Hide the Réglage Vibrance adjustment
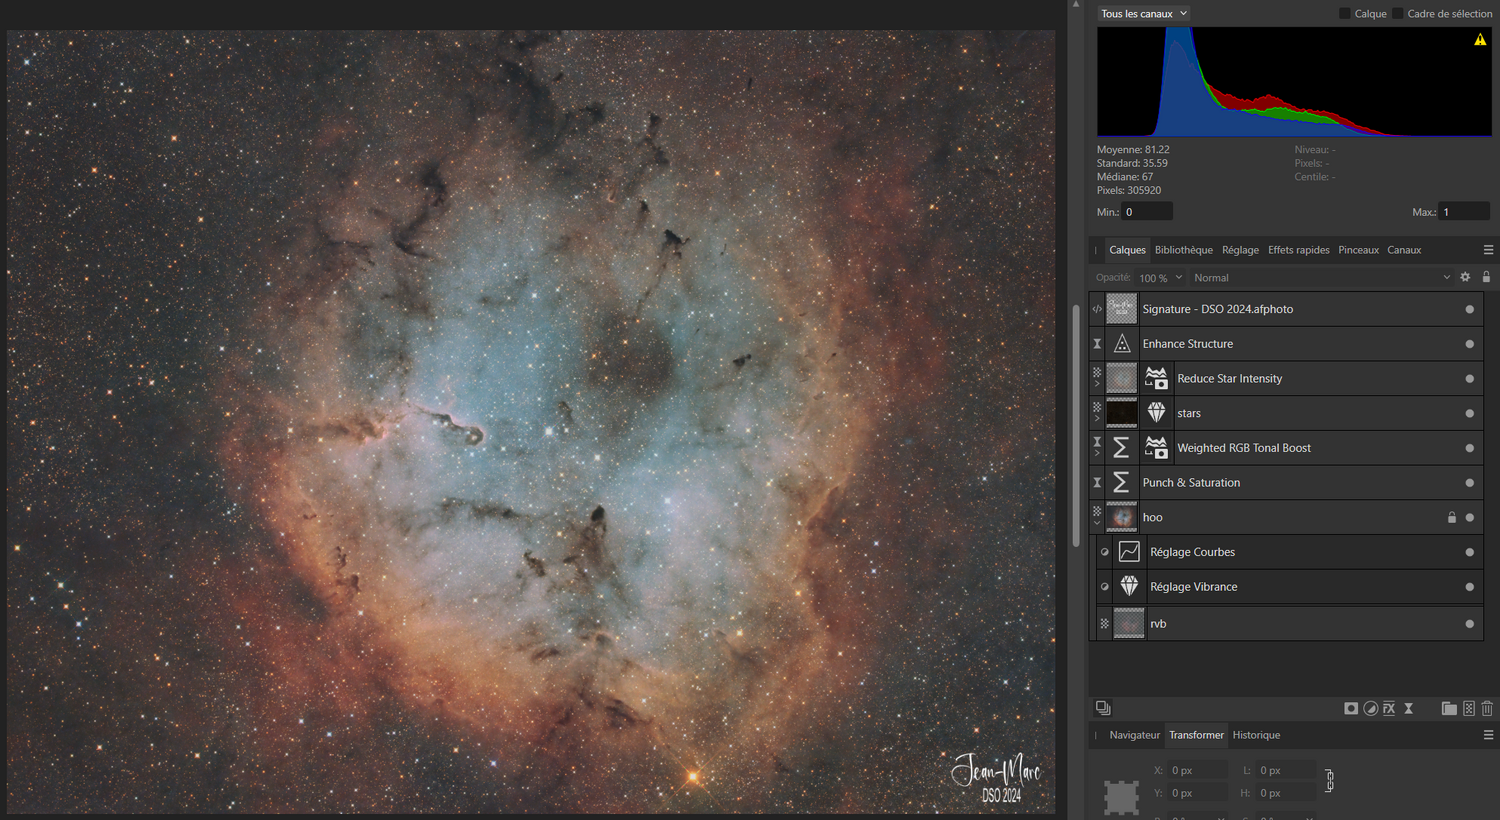The width and height of the screenshot is (1500, 820). pos(1469,587)
